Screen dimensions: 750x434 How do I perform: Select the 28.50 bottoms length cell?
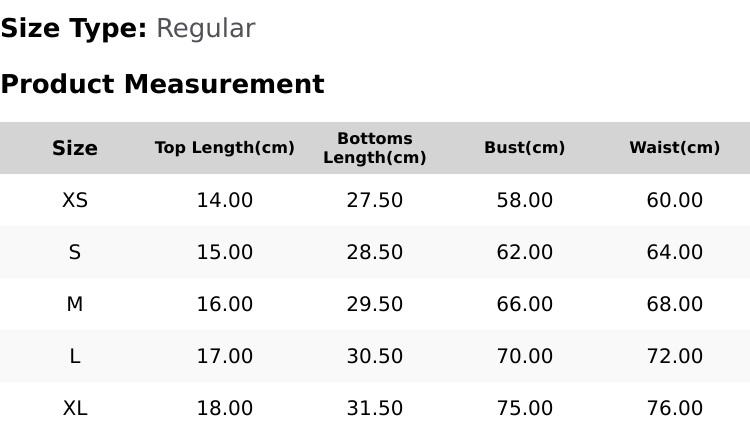point(375,252)
